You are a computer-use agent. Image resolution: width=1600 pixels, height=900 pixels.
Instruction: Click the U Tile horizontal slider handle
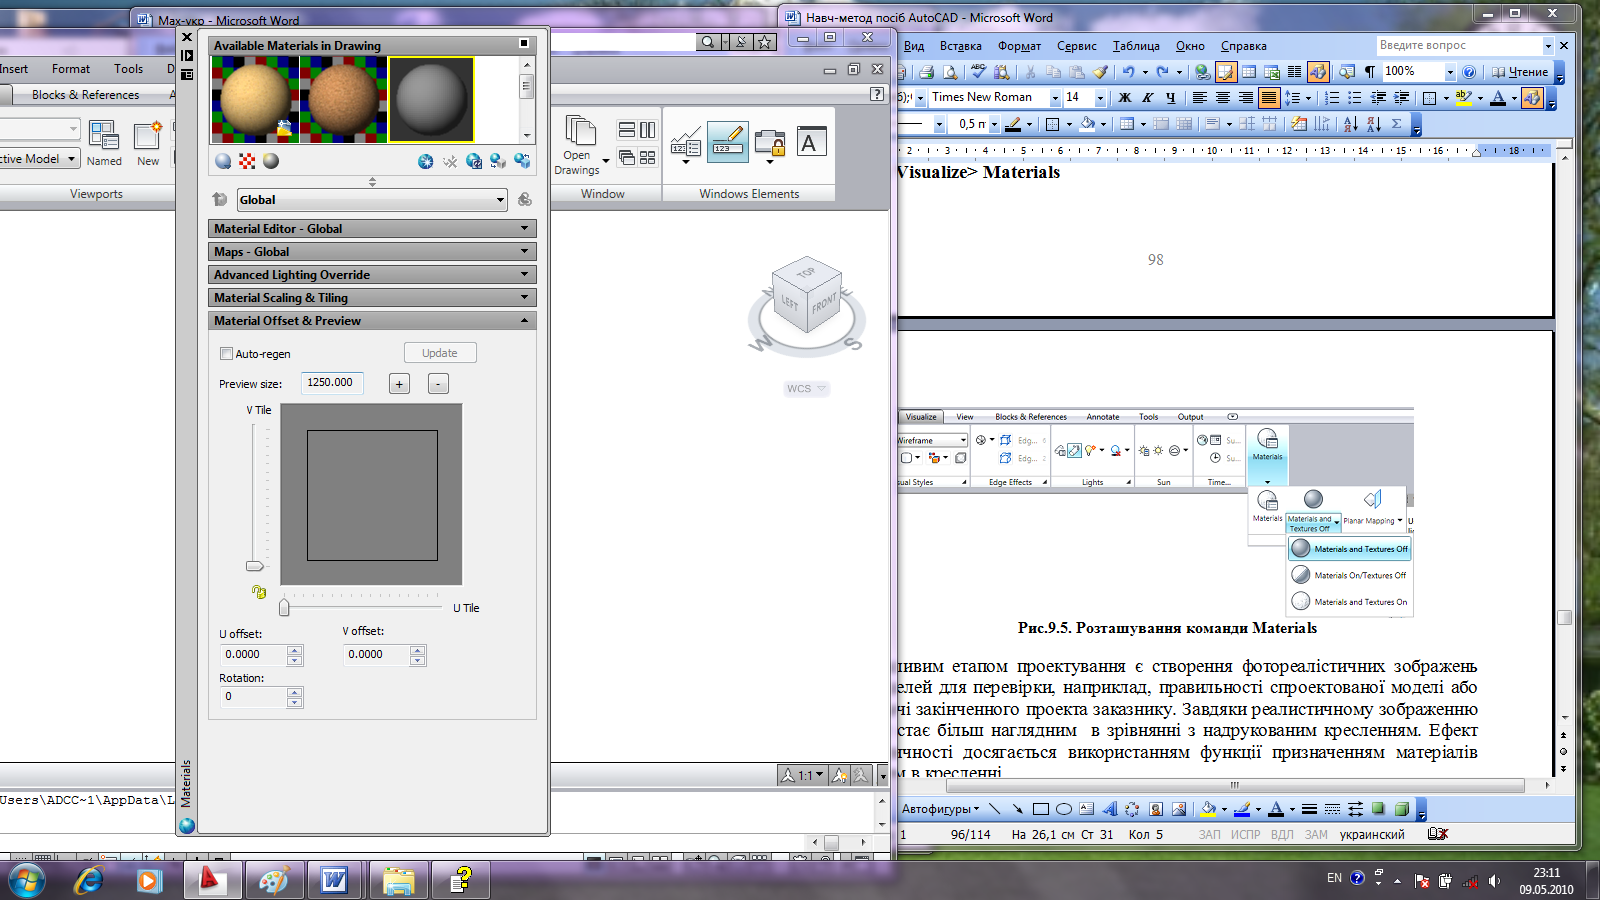click(x=284, y=607)
